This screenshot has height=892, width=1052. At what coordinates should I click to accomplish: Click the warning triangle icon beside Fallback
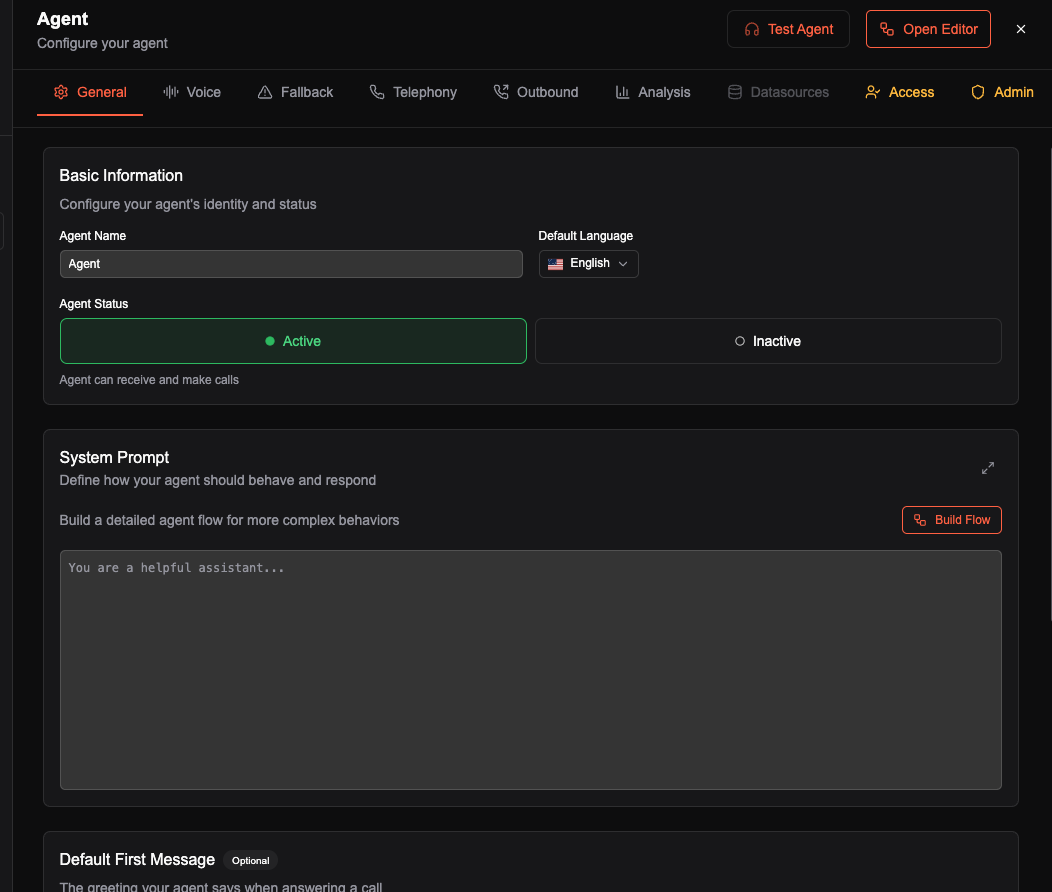pyautogui.click(x=265, y=92)
